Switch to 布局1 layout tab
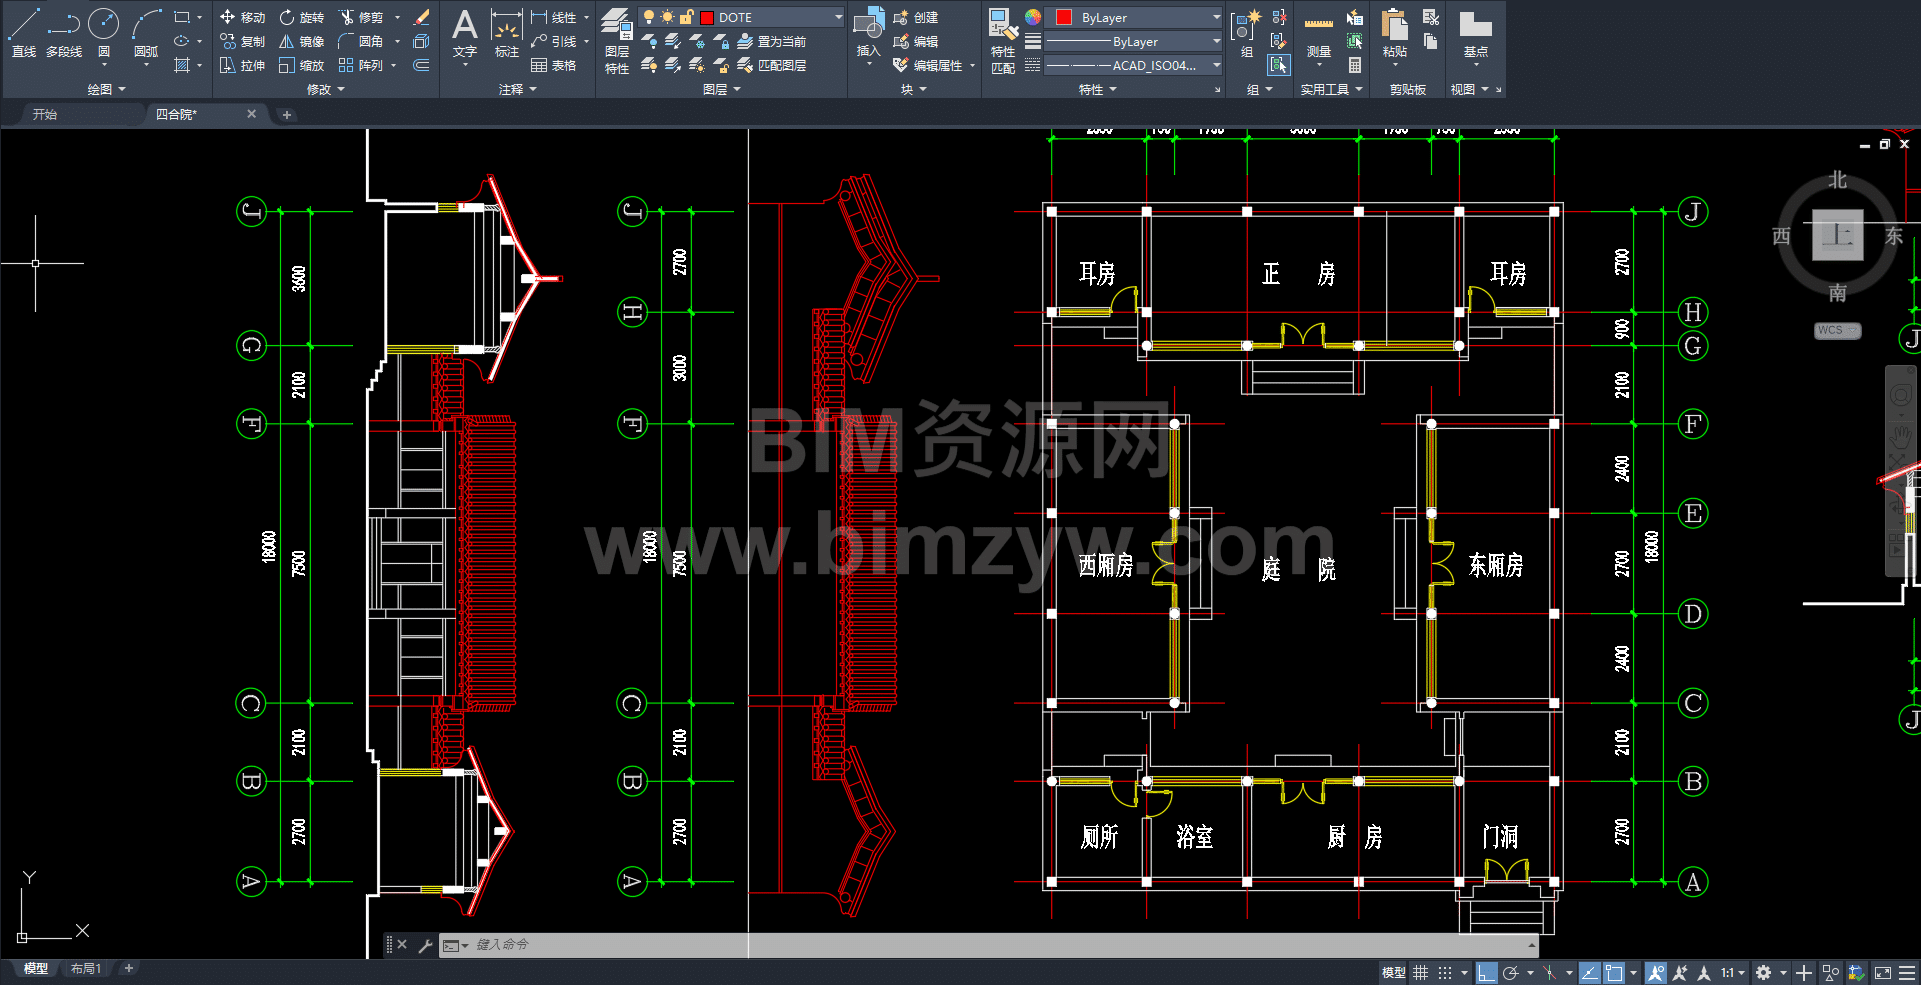This screenshot has width=1921, height=985. [85, 968]
